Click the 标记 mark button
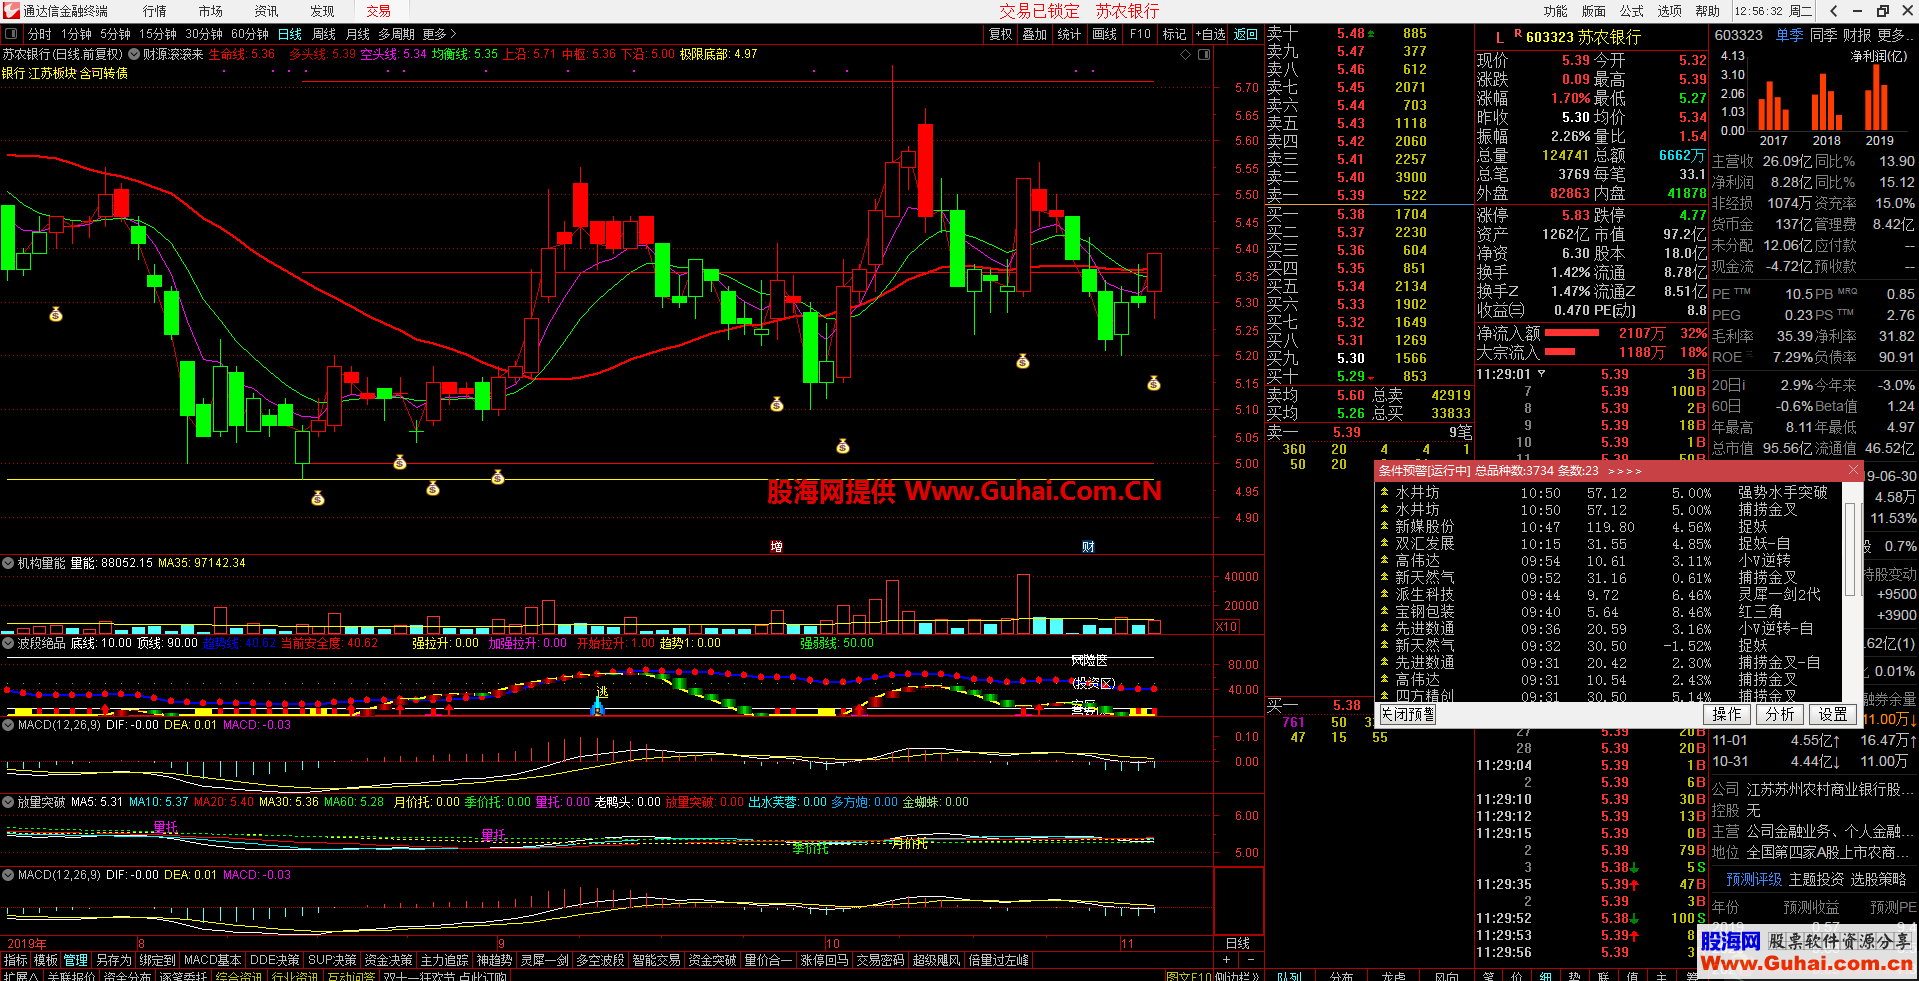The width and height of the screenshot is (1919, 981). tap(1174, 34)
